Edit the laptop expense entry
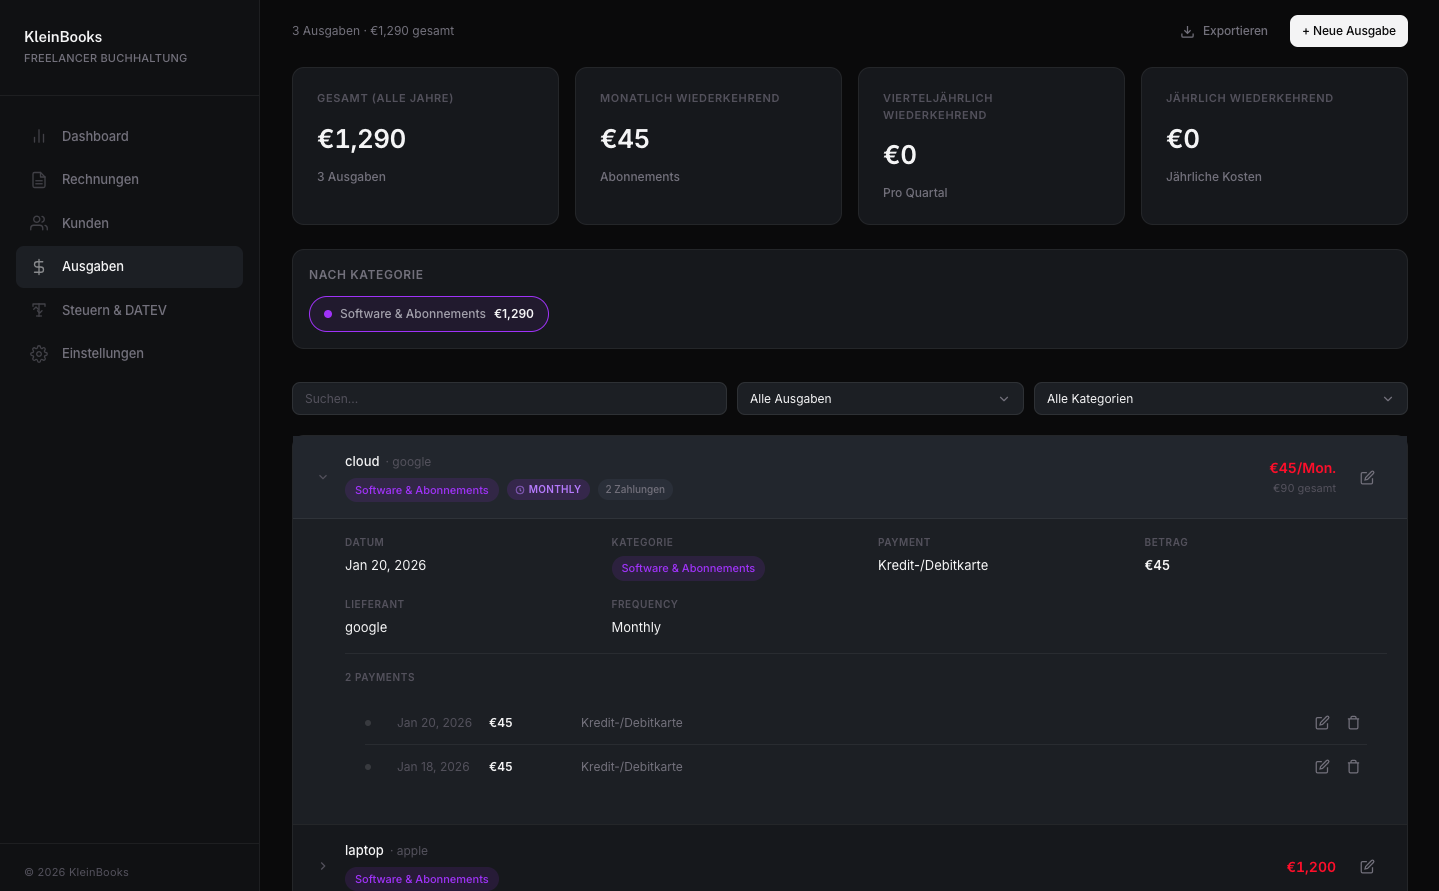The width and height of the screenshot is (1439, 891). tap(1367, 867)
